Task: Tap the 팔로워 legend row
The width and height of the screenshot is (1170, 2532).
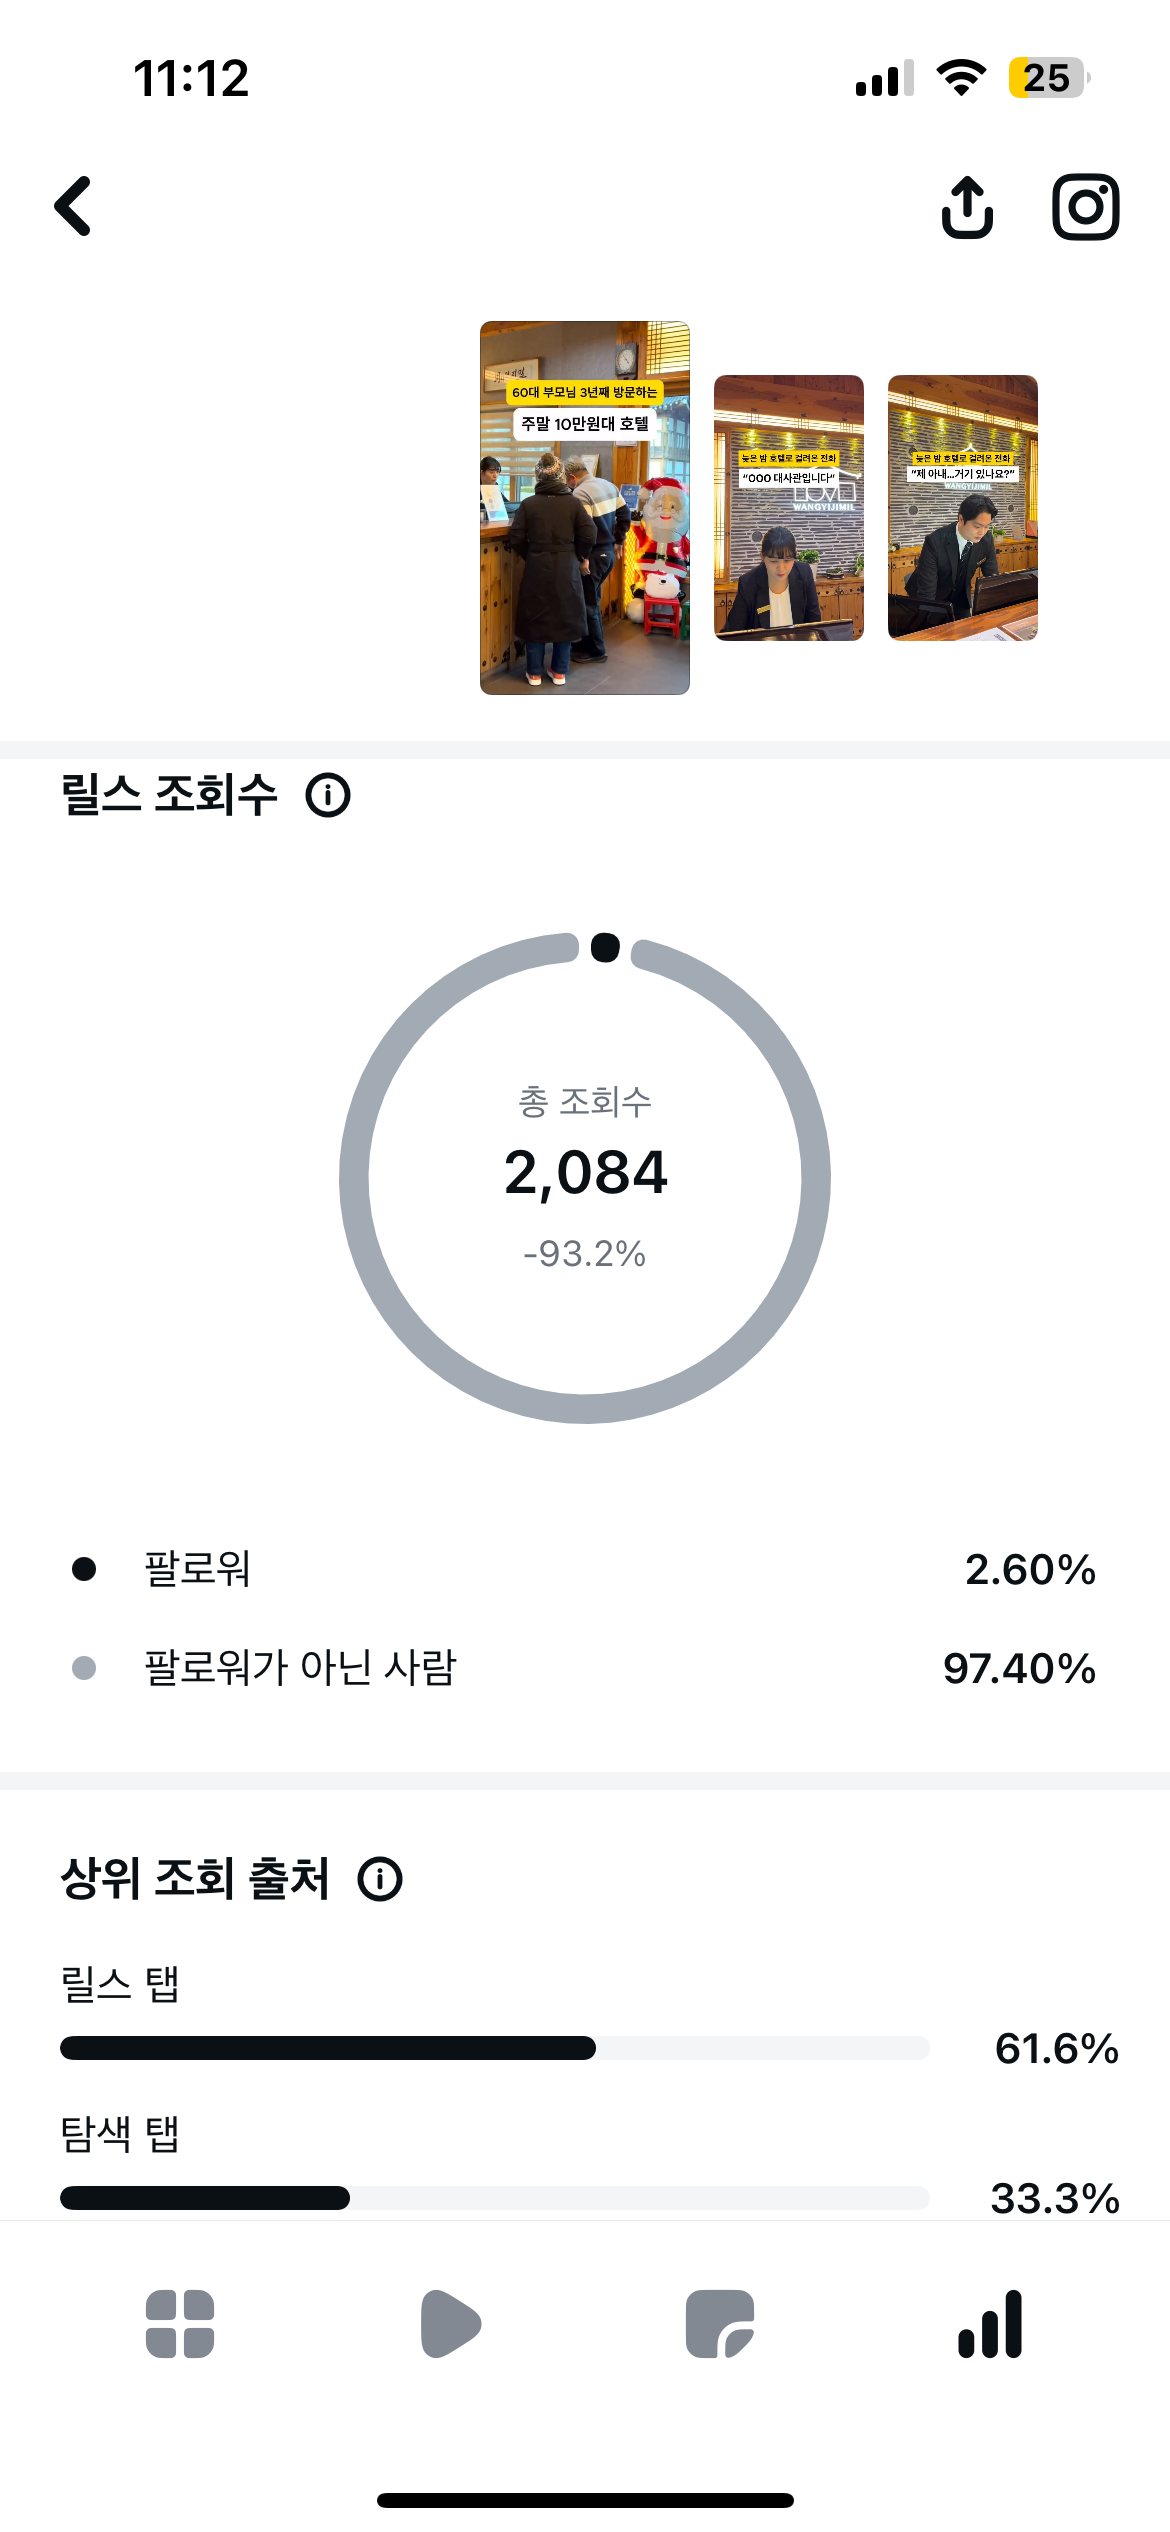Action: (x=585, y=1569)
